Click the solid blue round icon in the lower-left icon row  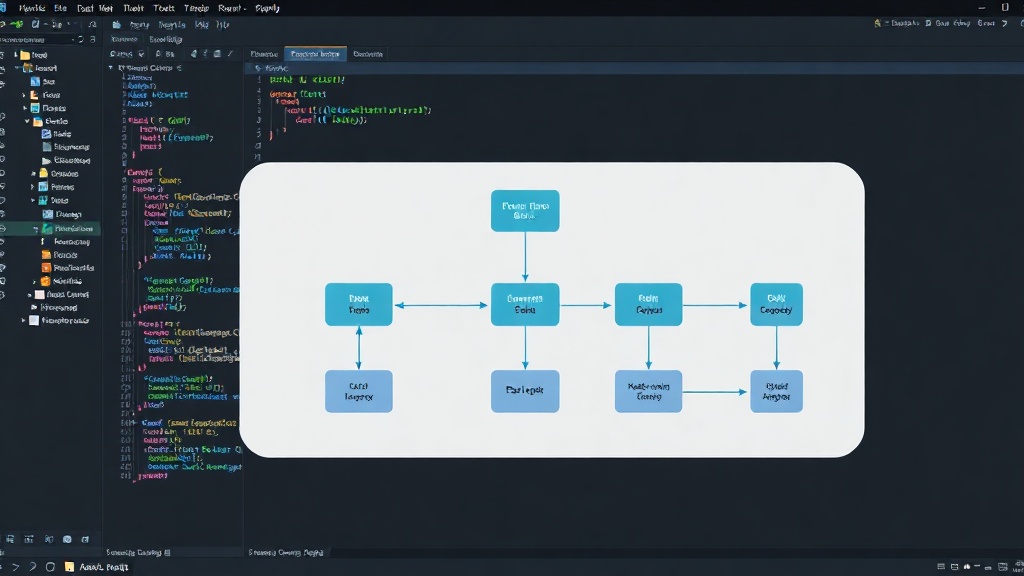[x=67, y=539]
